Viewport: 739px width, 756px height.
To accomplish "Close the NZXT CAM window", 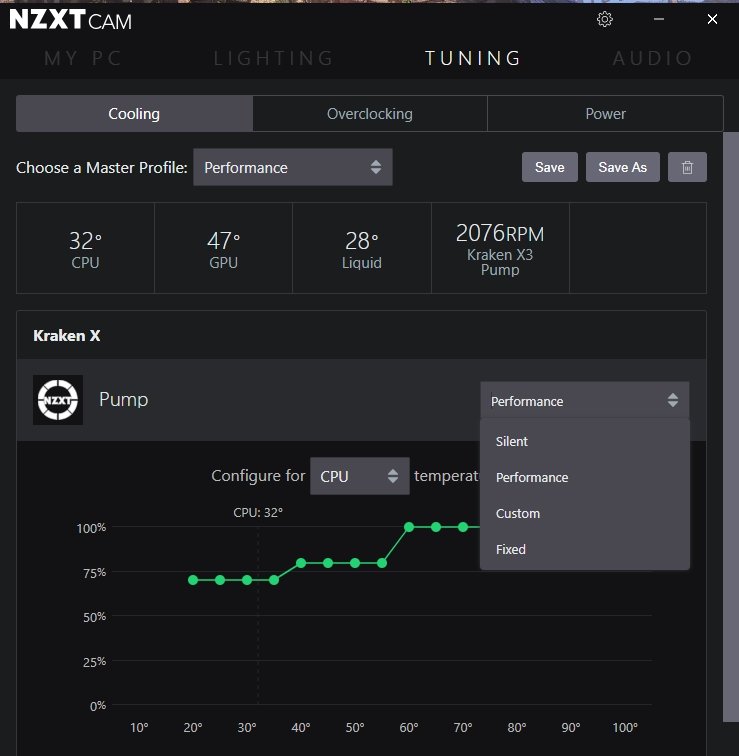I will (x=712, y=19).
